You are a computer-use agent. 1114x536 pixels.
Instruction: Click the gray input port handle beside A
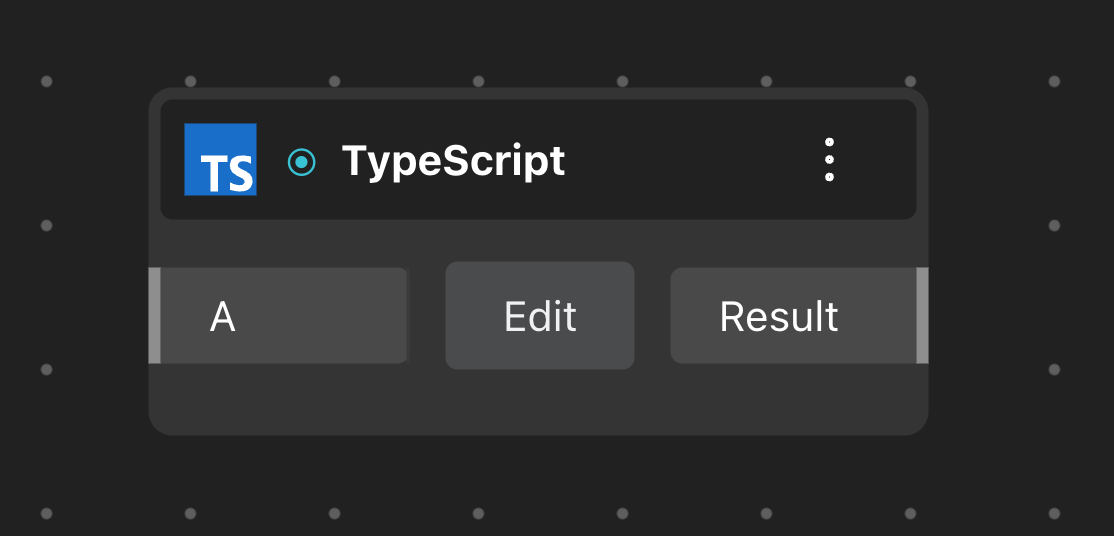pyautogui.click(x=154, y=316)
